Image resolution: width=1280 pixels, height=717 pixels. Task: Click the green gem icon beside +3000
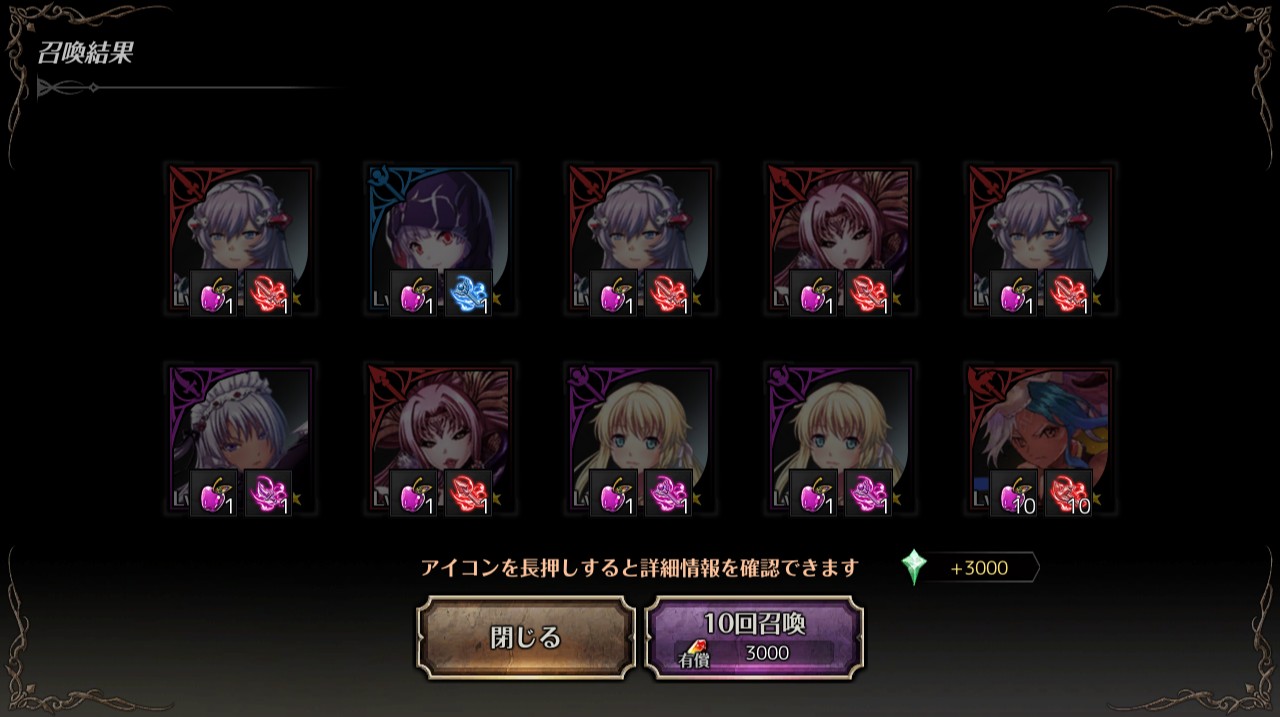tap(914, 568)
